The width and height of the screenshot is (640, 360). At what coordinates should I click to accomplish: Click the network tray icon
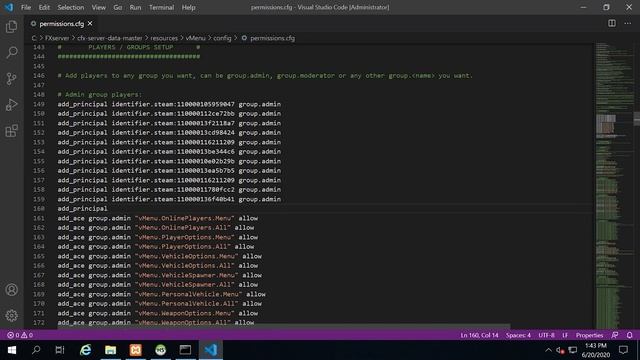(573, 350)
